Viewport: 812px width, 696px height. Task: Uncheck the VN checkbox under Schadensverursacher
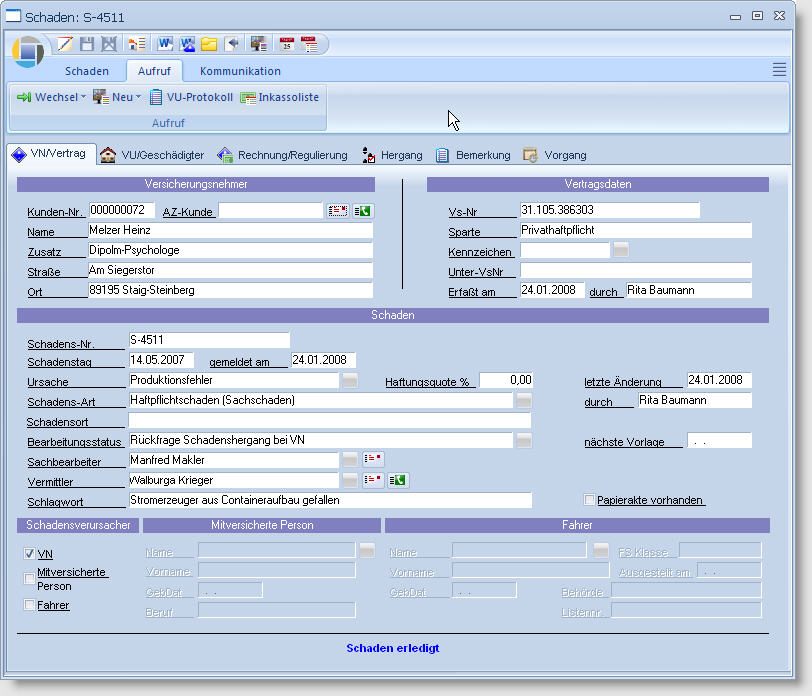(29, 553)
